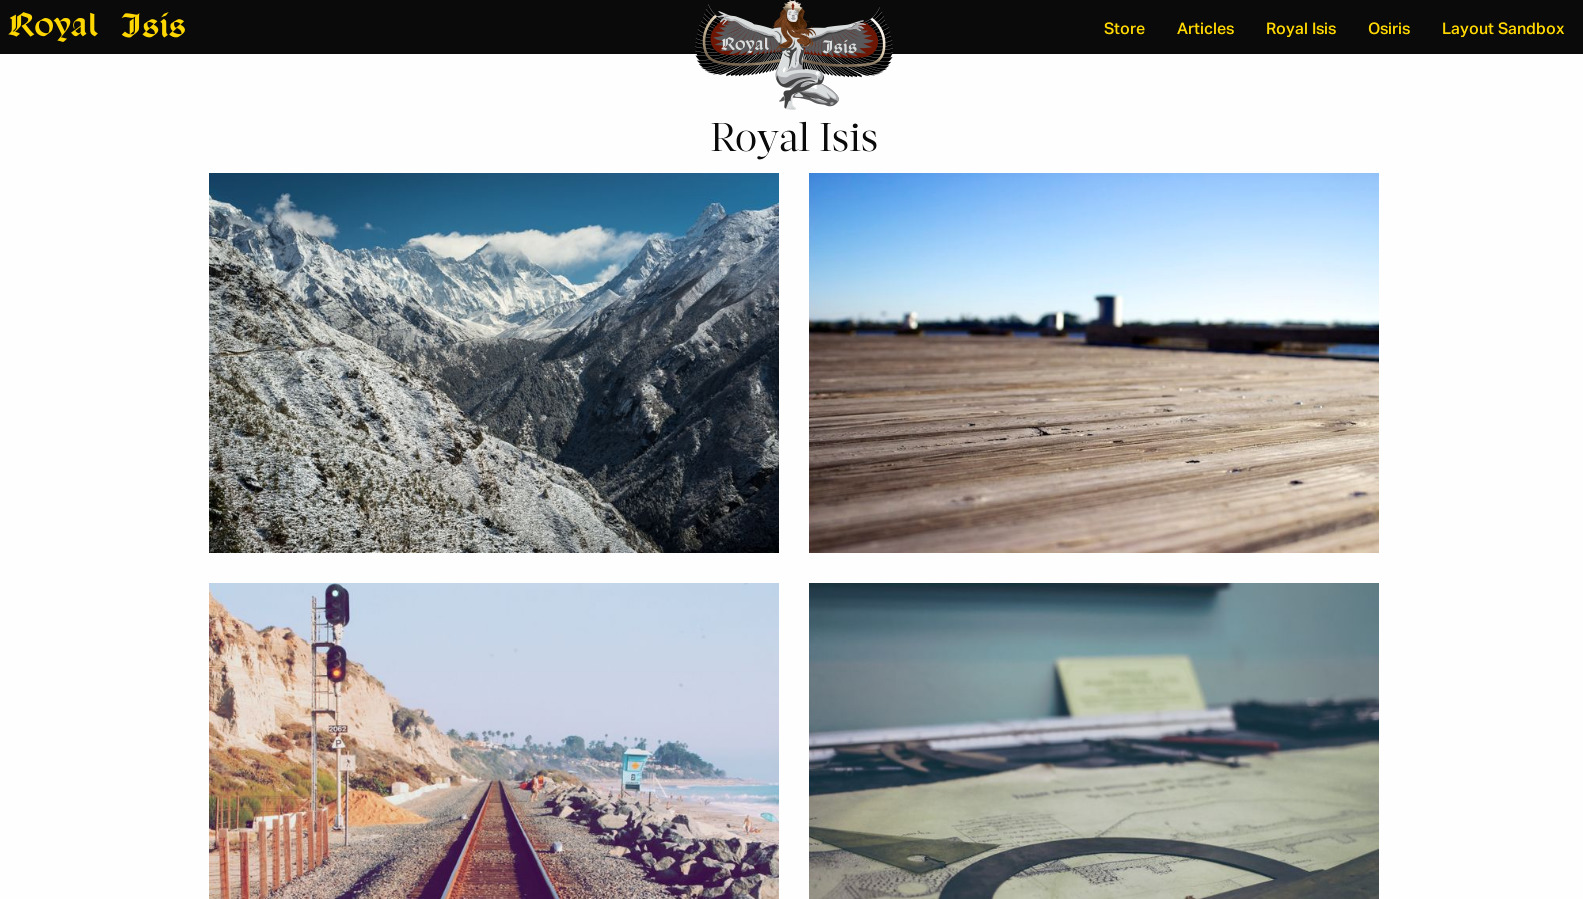Click the yellow card in the desk photo

click(1130, 686)
